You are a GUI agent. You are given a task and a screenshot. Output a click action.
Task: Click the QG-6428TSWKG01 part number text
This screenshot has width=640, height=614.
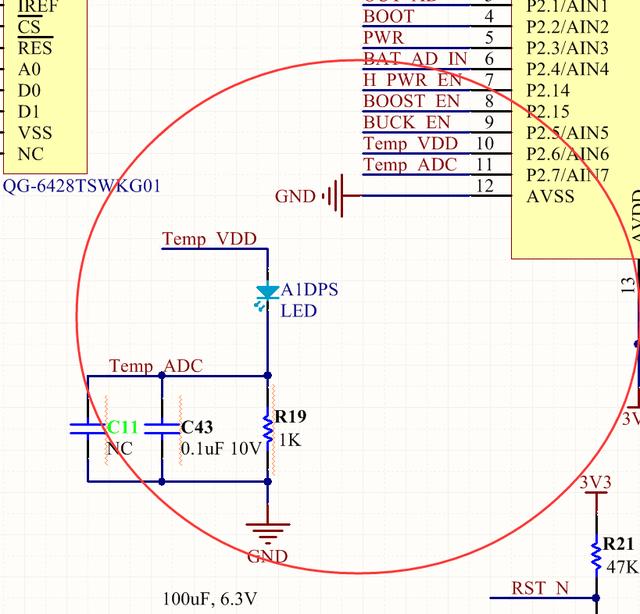click(82, 186)
